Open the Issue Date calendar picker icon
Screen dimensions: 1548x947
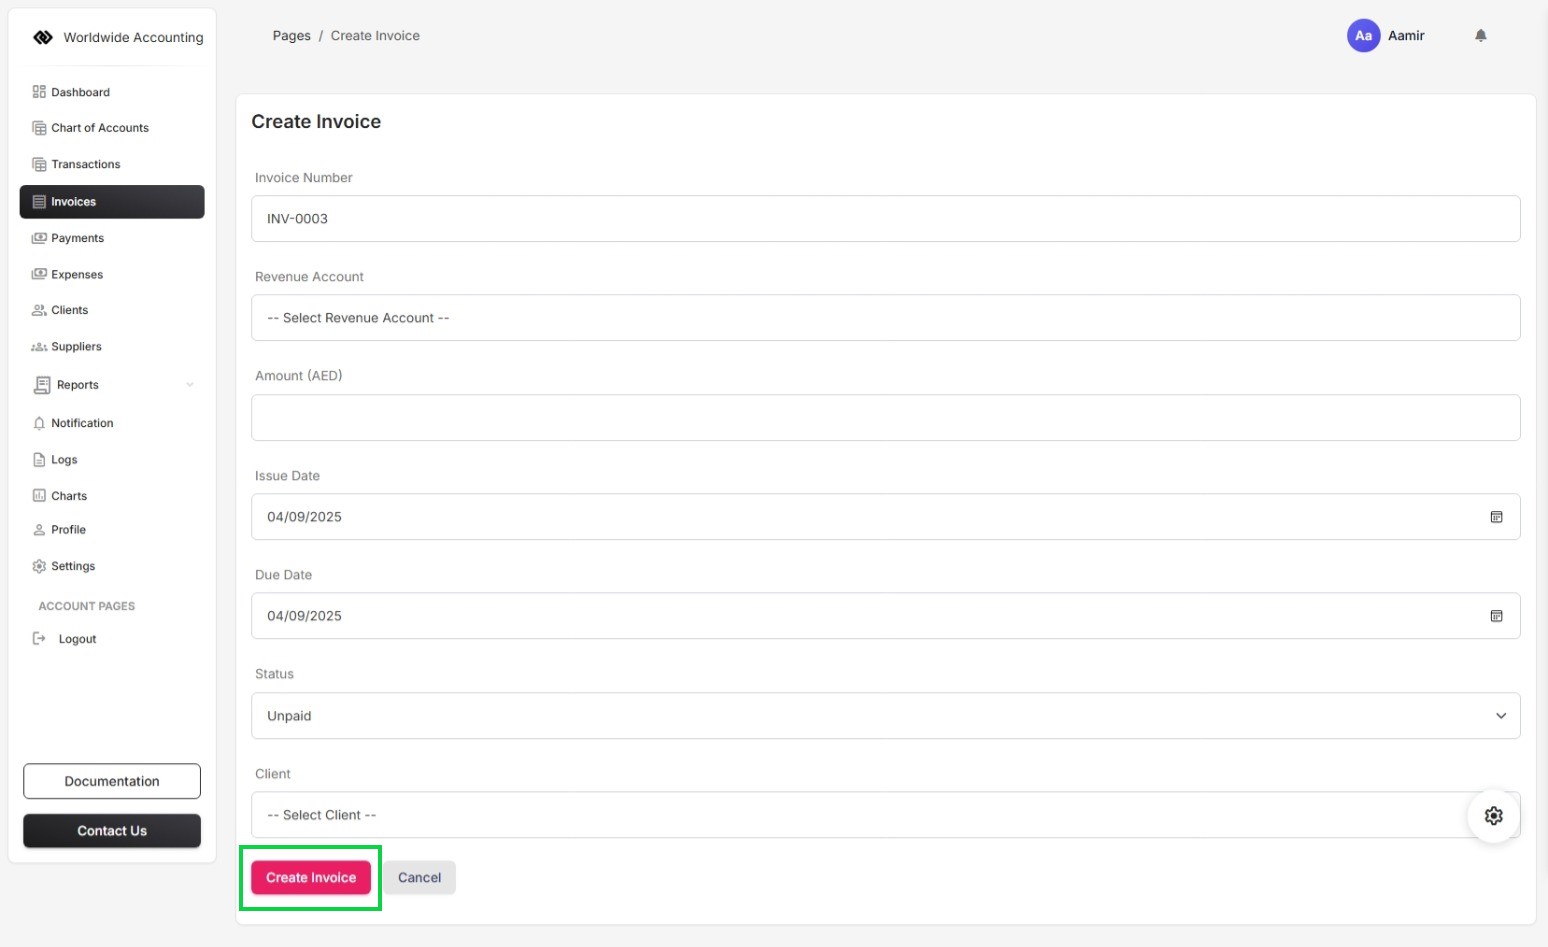pyautogui.click(x=1496, y=517)
